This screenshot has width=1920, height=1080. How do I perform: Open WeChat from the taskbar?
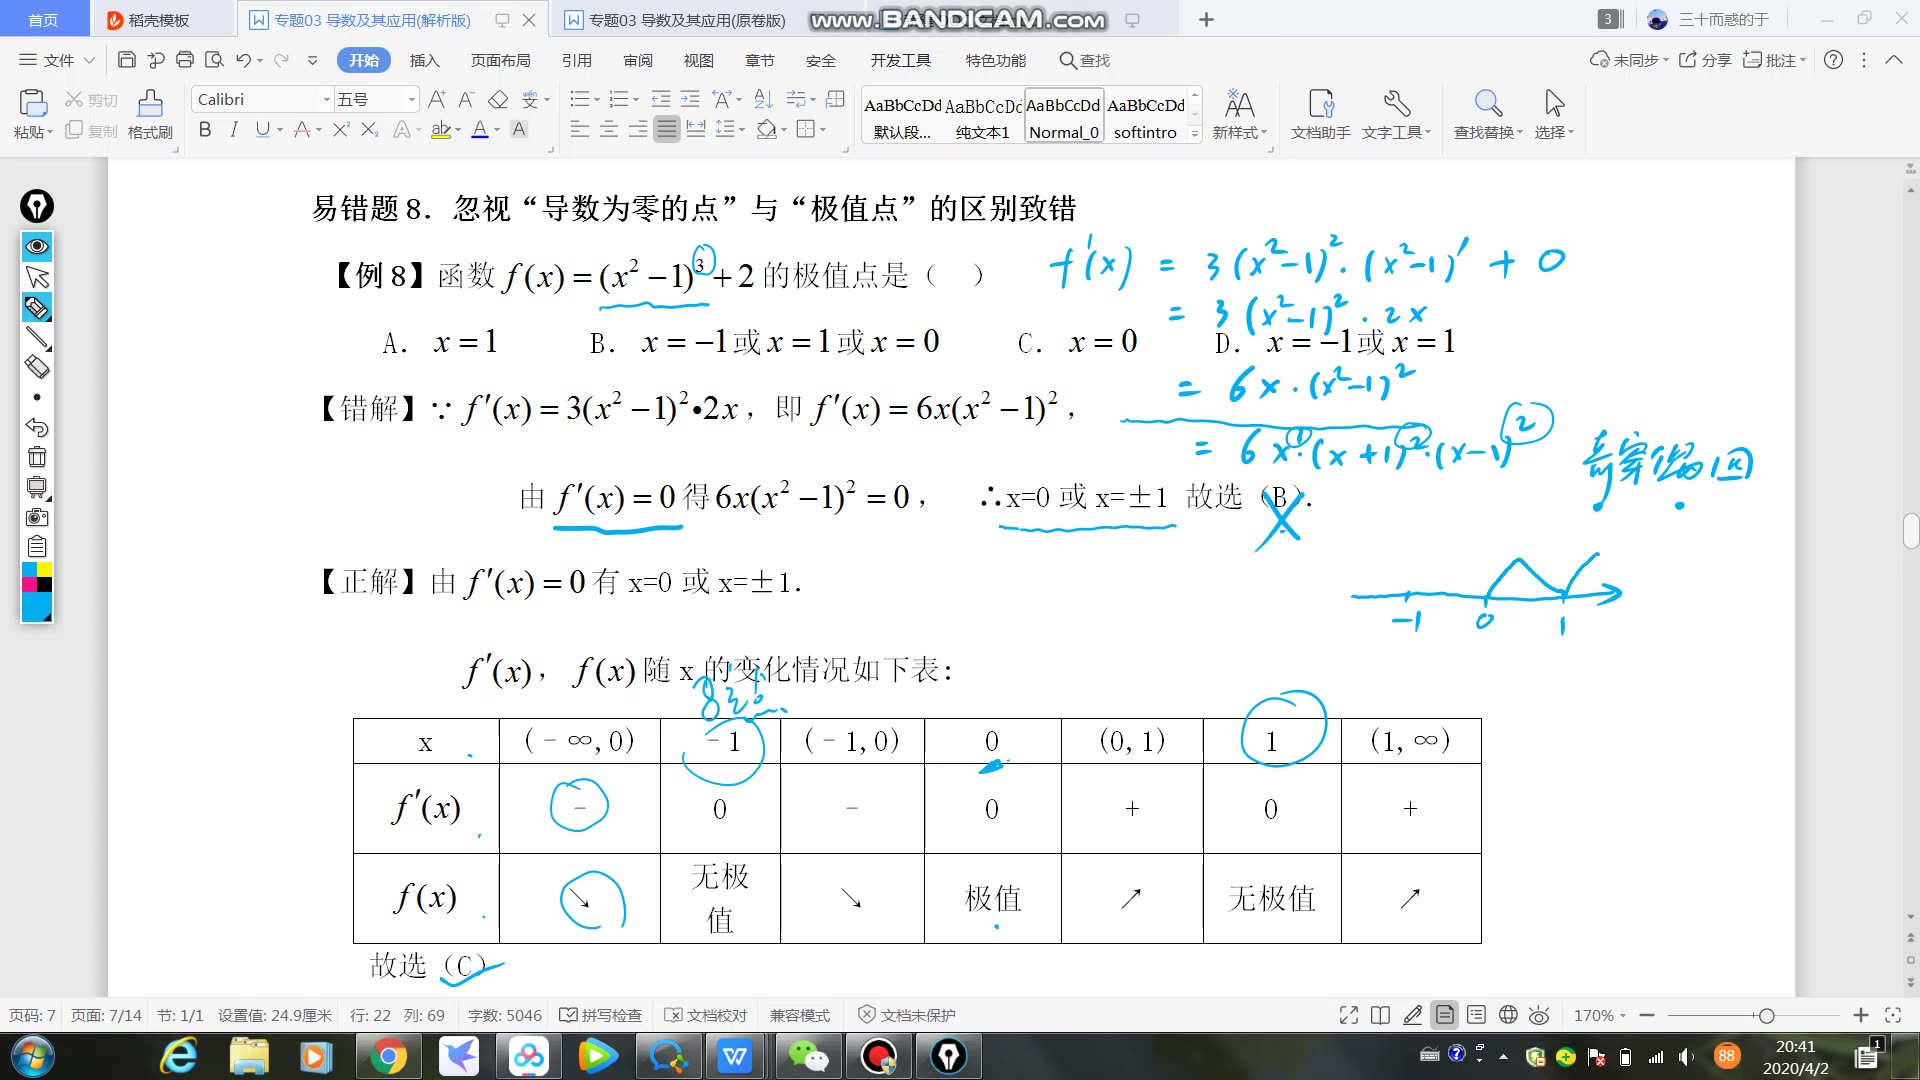tap(808, 1056)
